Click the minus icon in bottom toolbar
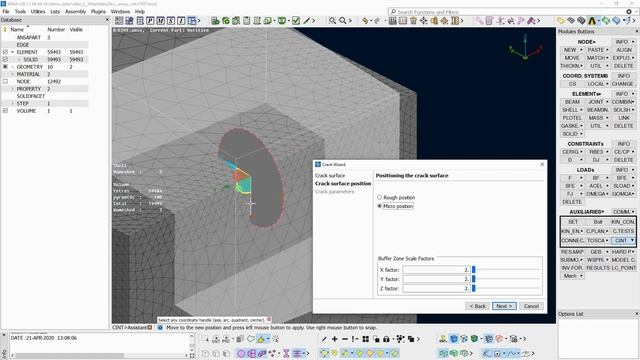The image size is (640, 360). tap(344, 339)
